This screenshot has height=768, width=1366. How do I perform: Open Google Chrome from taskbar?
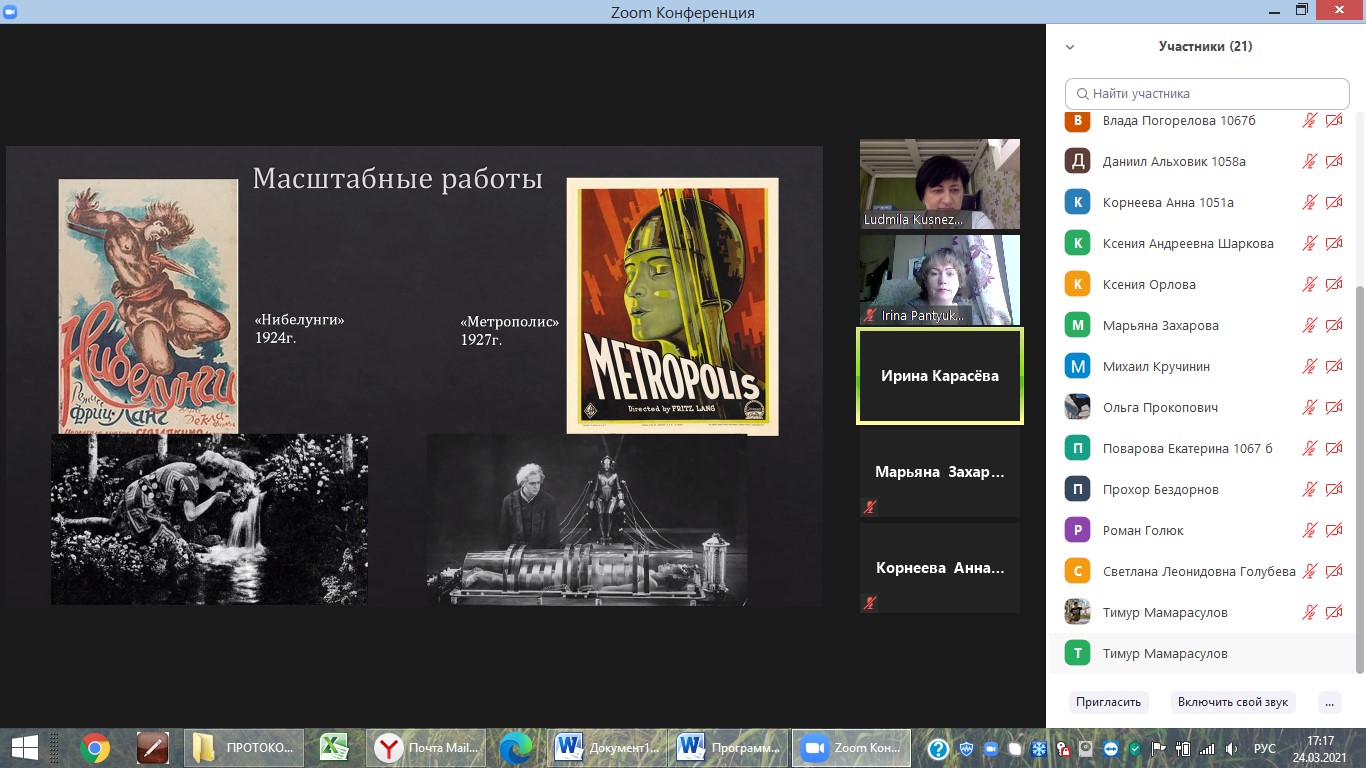(95, 747)
